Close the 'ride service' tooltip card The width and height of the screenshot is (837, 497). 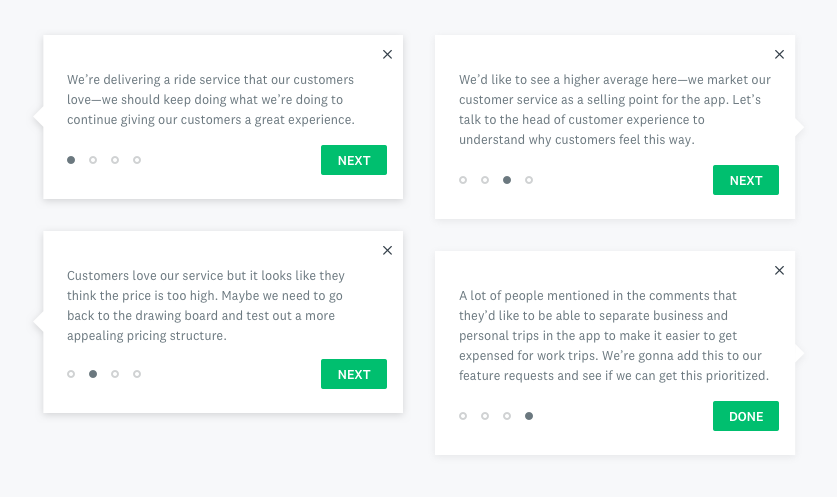click(x=387, y=55)
